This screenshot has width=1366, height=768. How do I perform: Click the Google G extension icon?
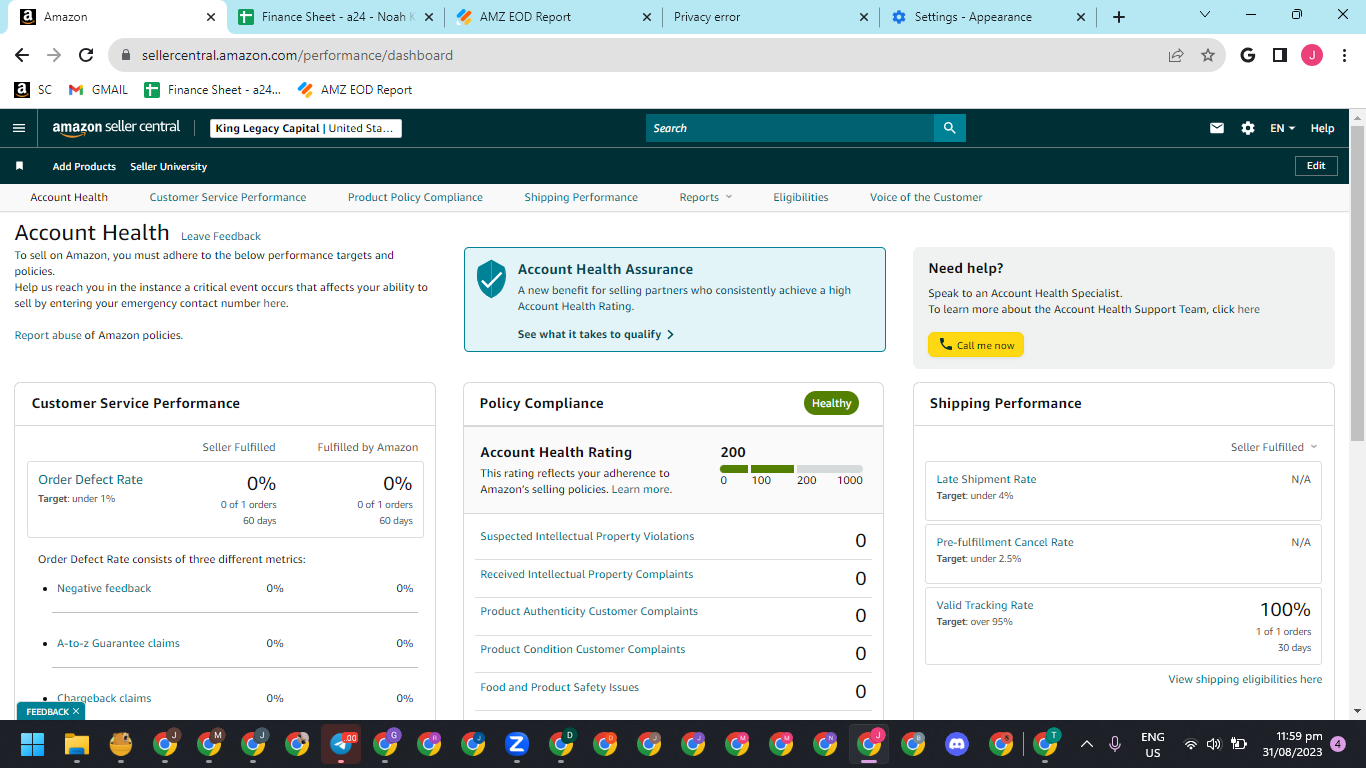point(1247,55)
